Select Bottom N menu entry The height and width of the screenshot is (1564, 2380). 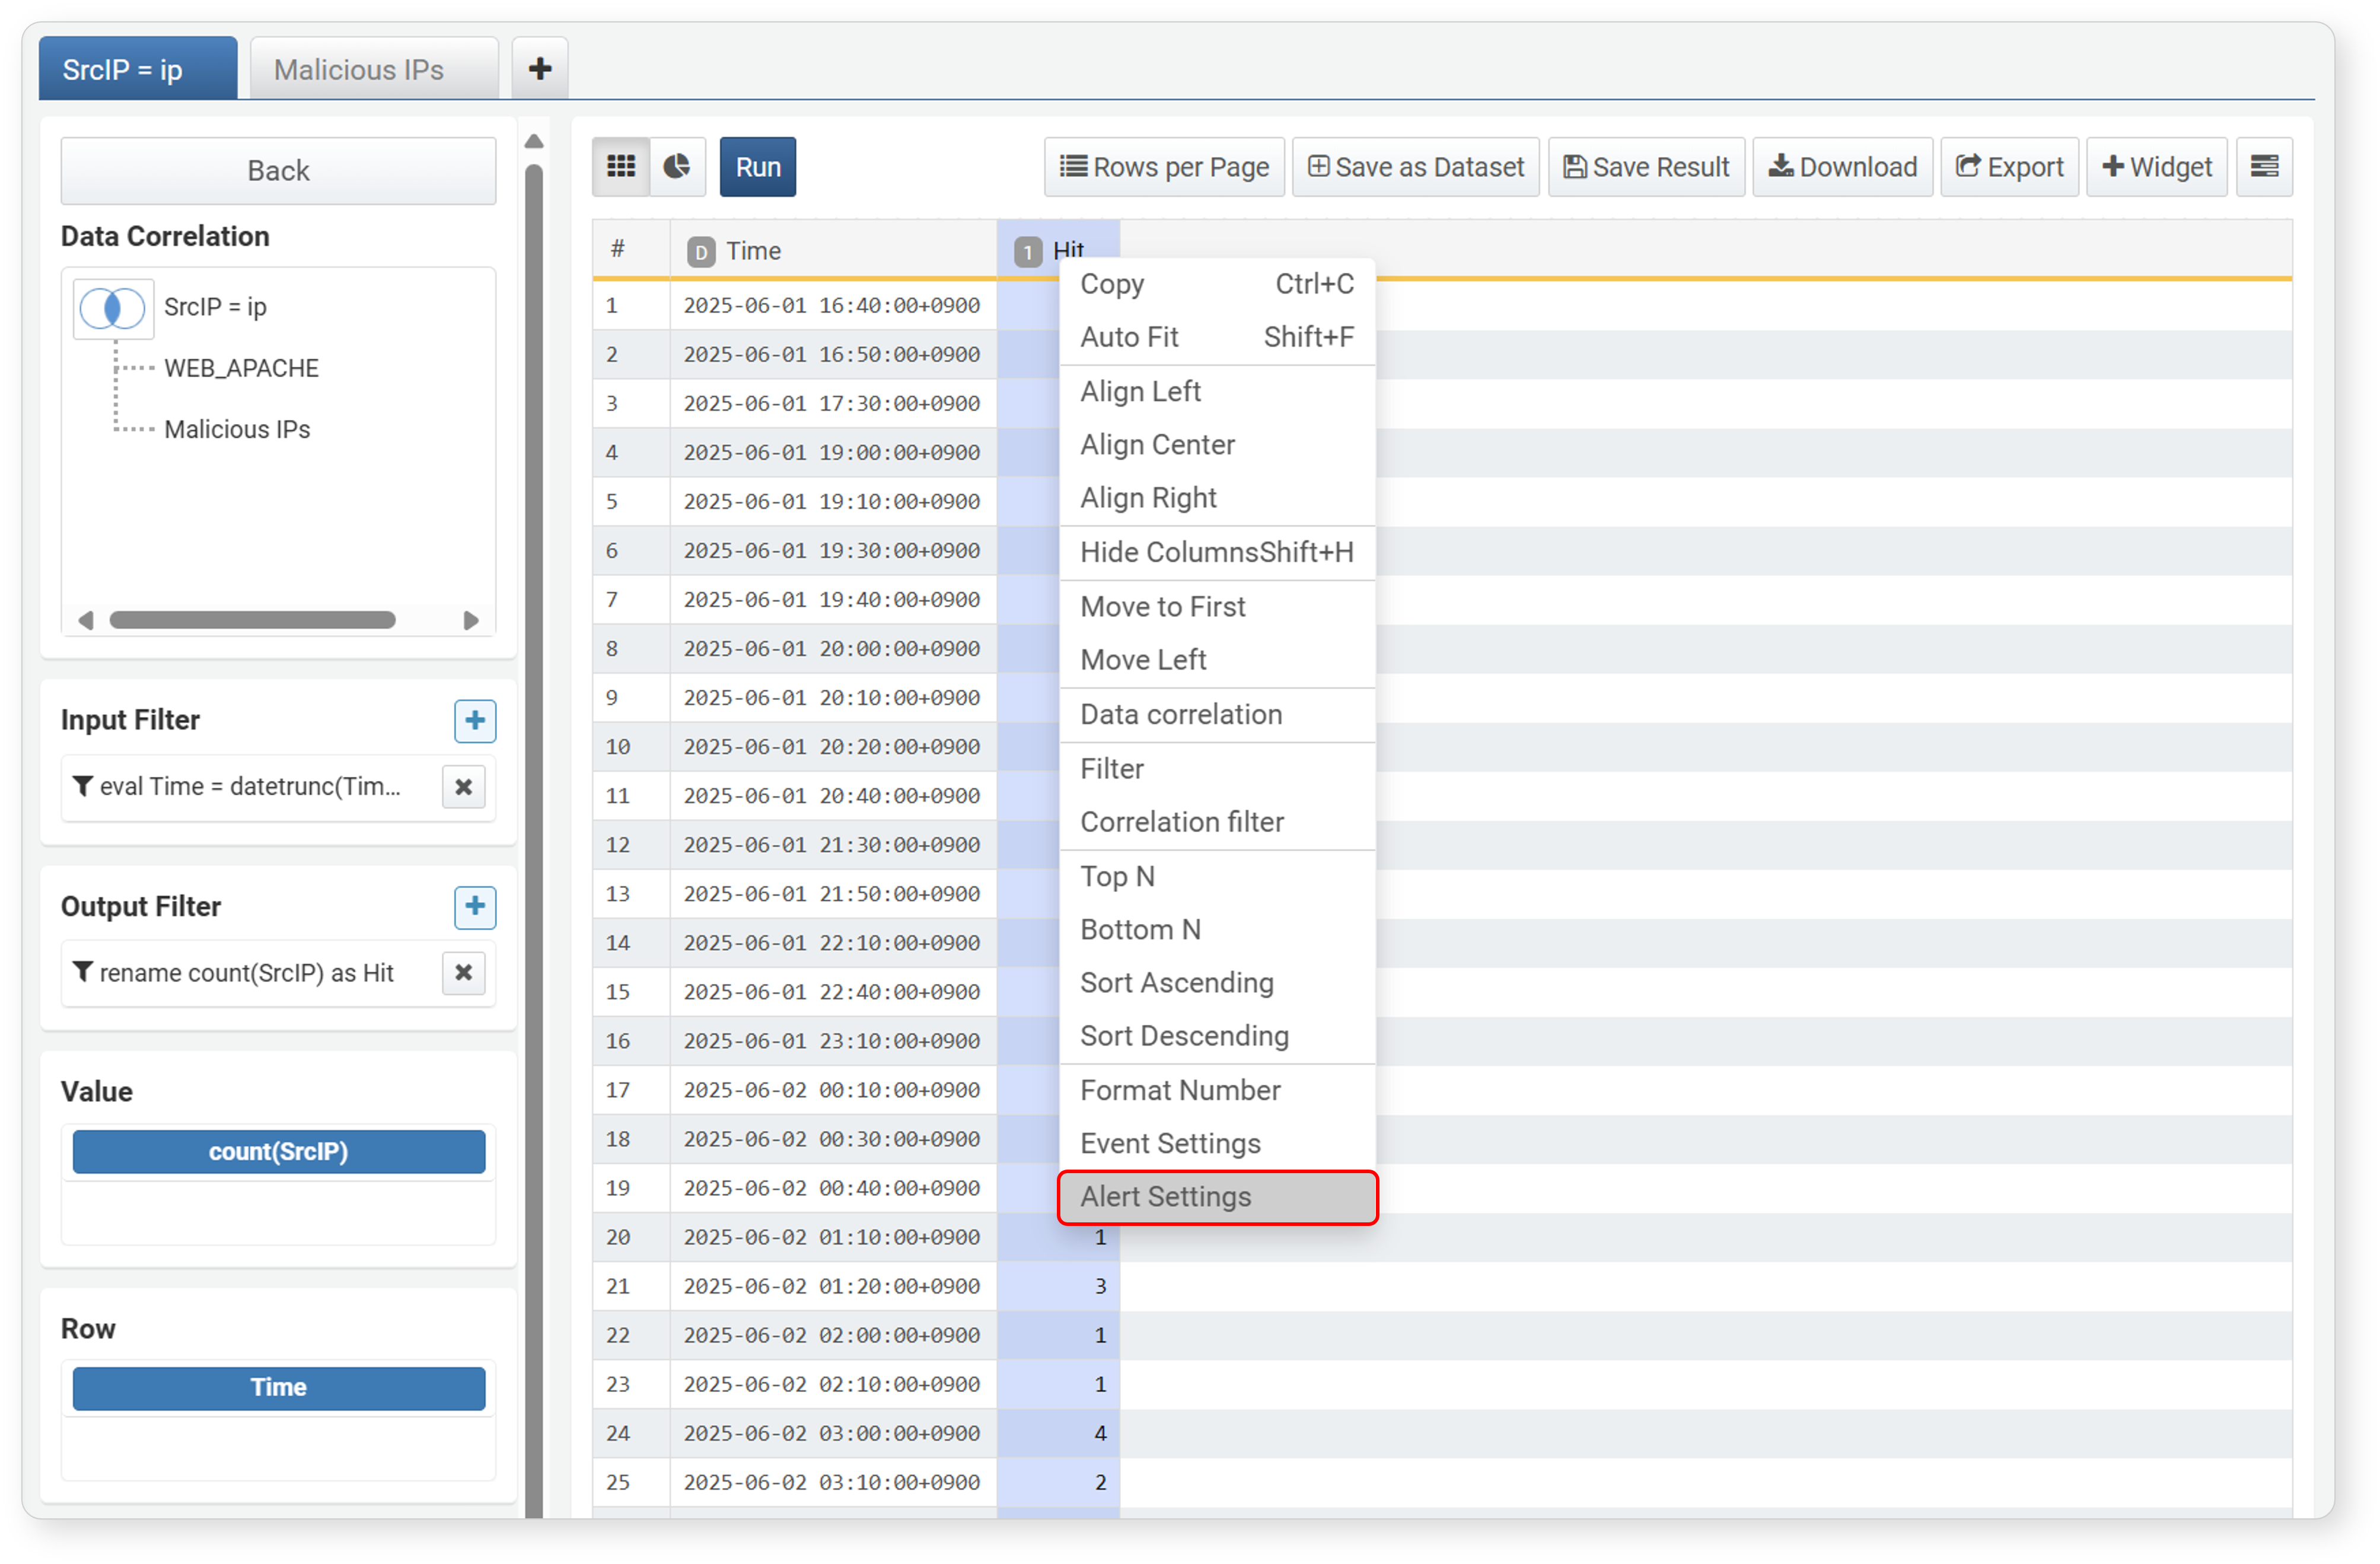pos(1217,930)
